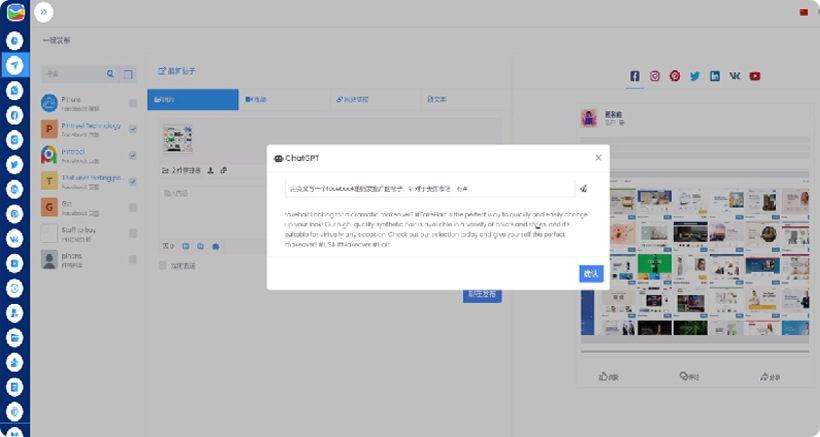Select LinkedIn icon in preview platform row

[715, 76]
